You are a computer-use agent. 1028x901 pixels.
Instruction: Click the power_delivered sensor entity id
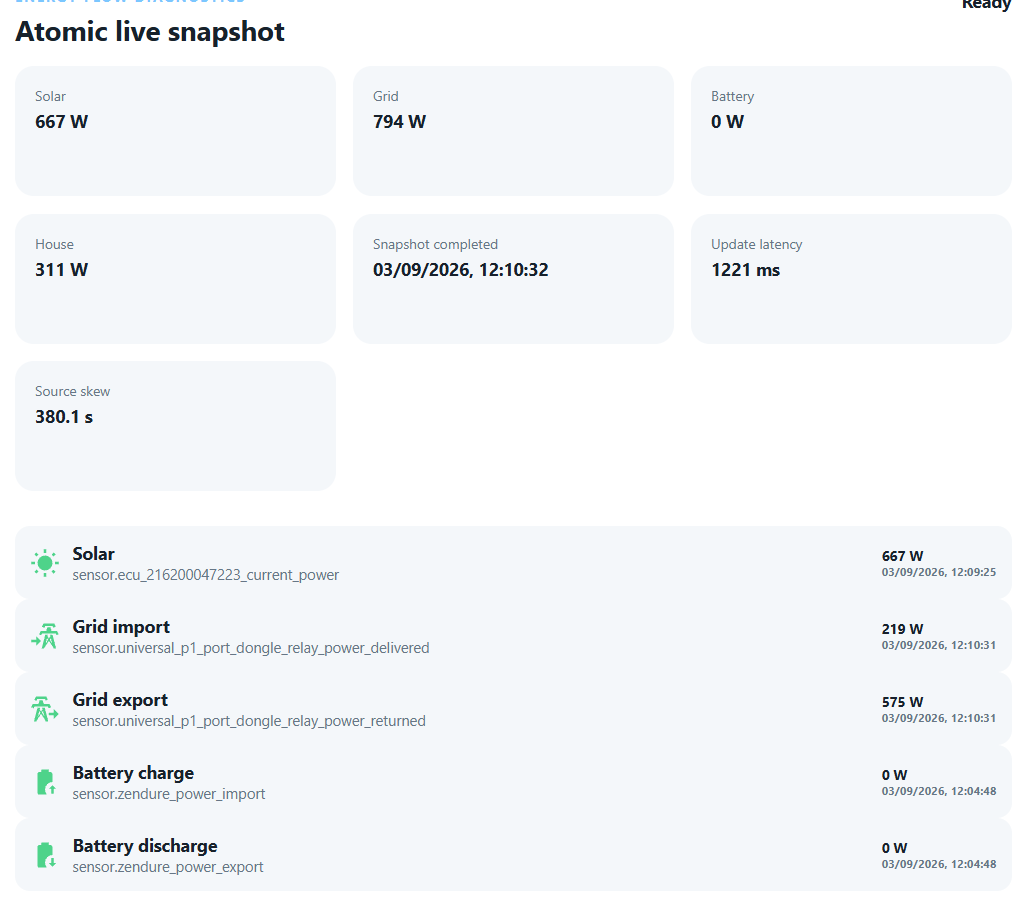pos(250,648)
